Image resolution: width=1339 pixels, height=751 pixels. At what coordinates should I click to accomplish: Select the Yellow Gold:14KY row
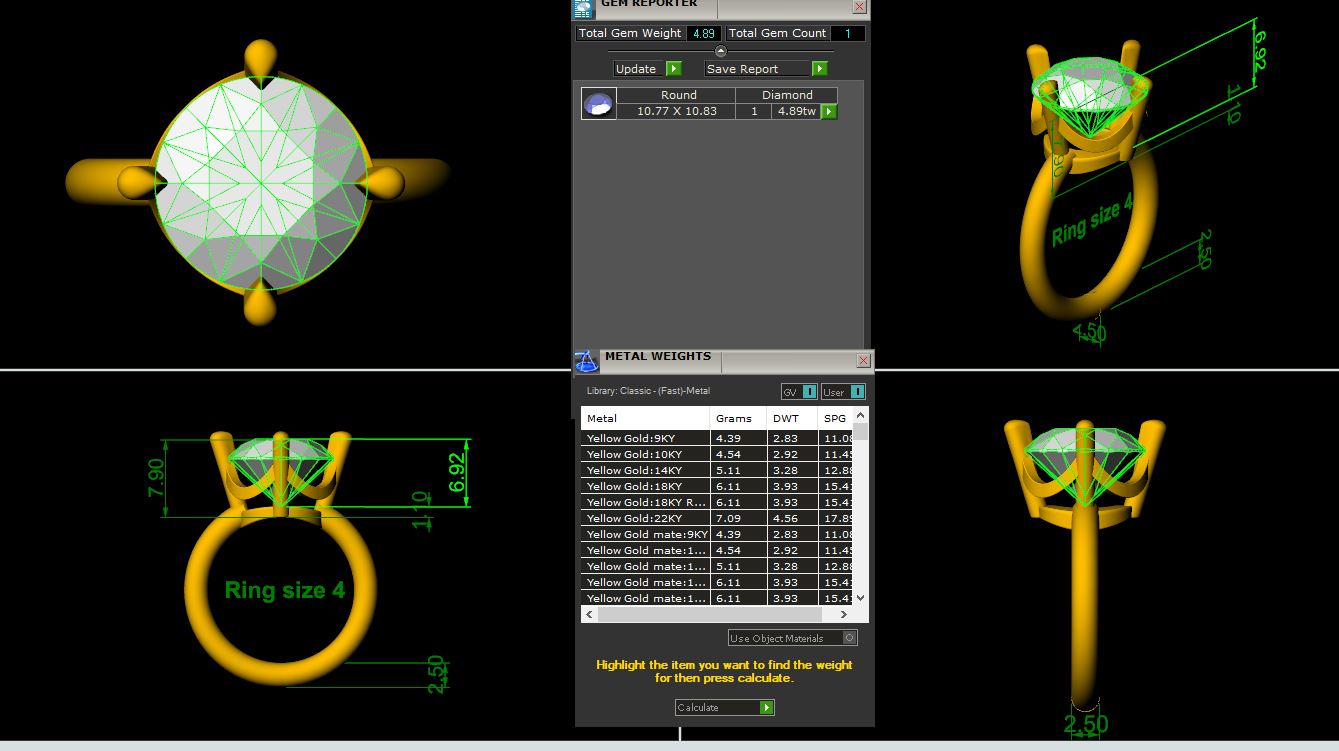click(x=644, y=470)
